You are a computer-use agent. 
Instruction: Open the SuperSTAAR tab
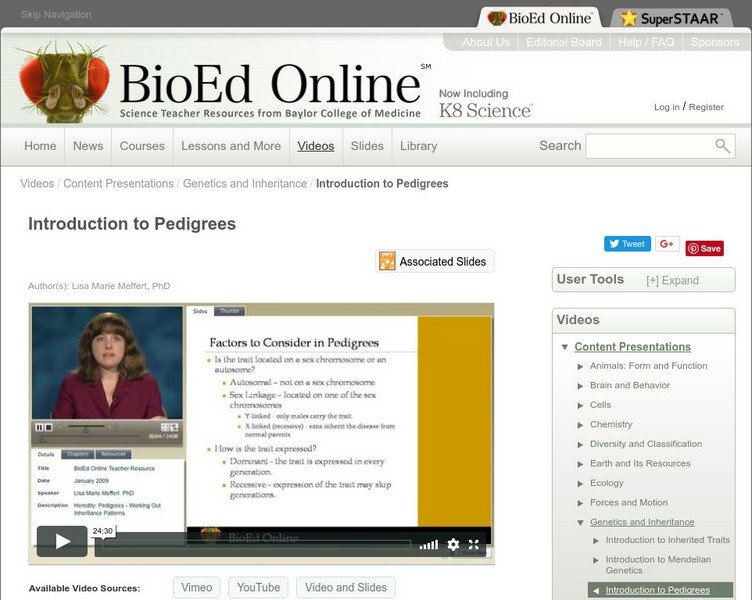coord(671,18)
